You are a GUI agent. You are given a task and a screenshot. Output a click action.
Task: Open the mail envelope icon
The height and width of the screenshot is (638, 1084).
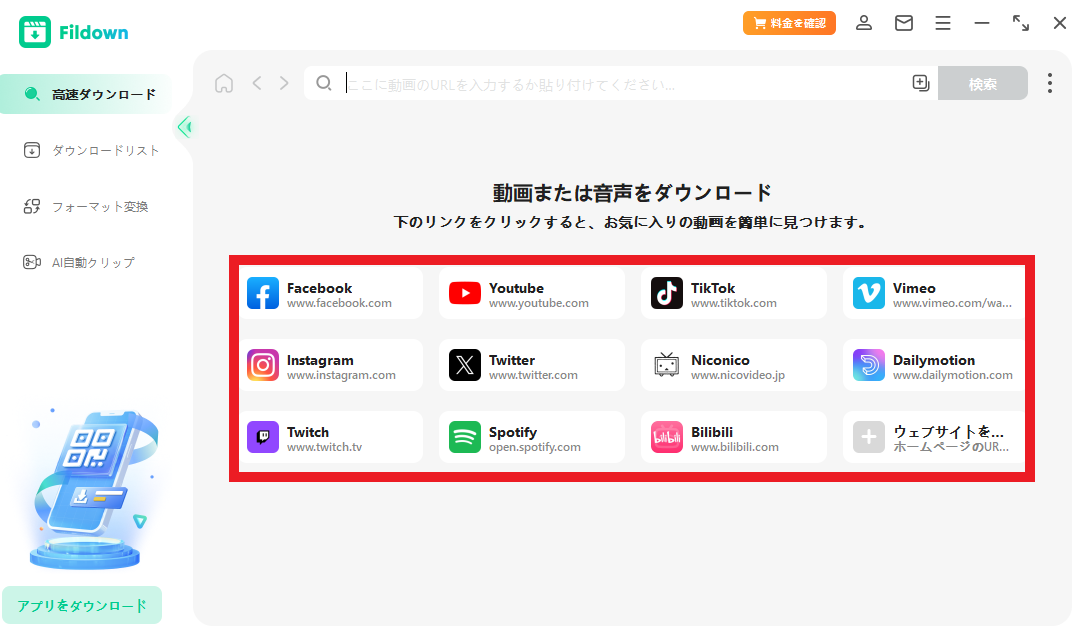904,23
